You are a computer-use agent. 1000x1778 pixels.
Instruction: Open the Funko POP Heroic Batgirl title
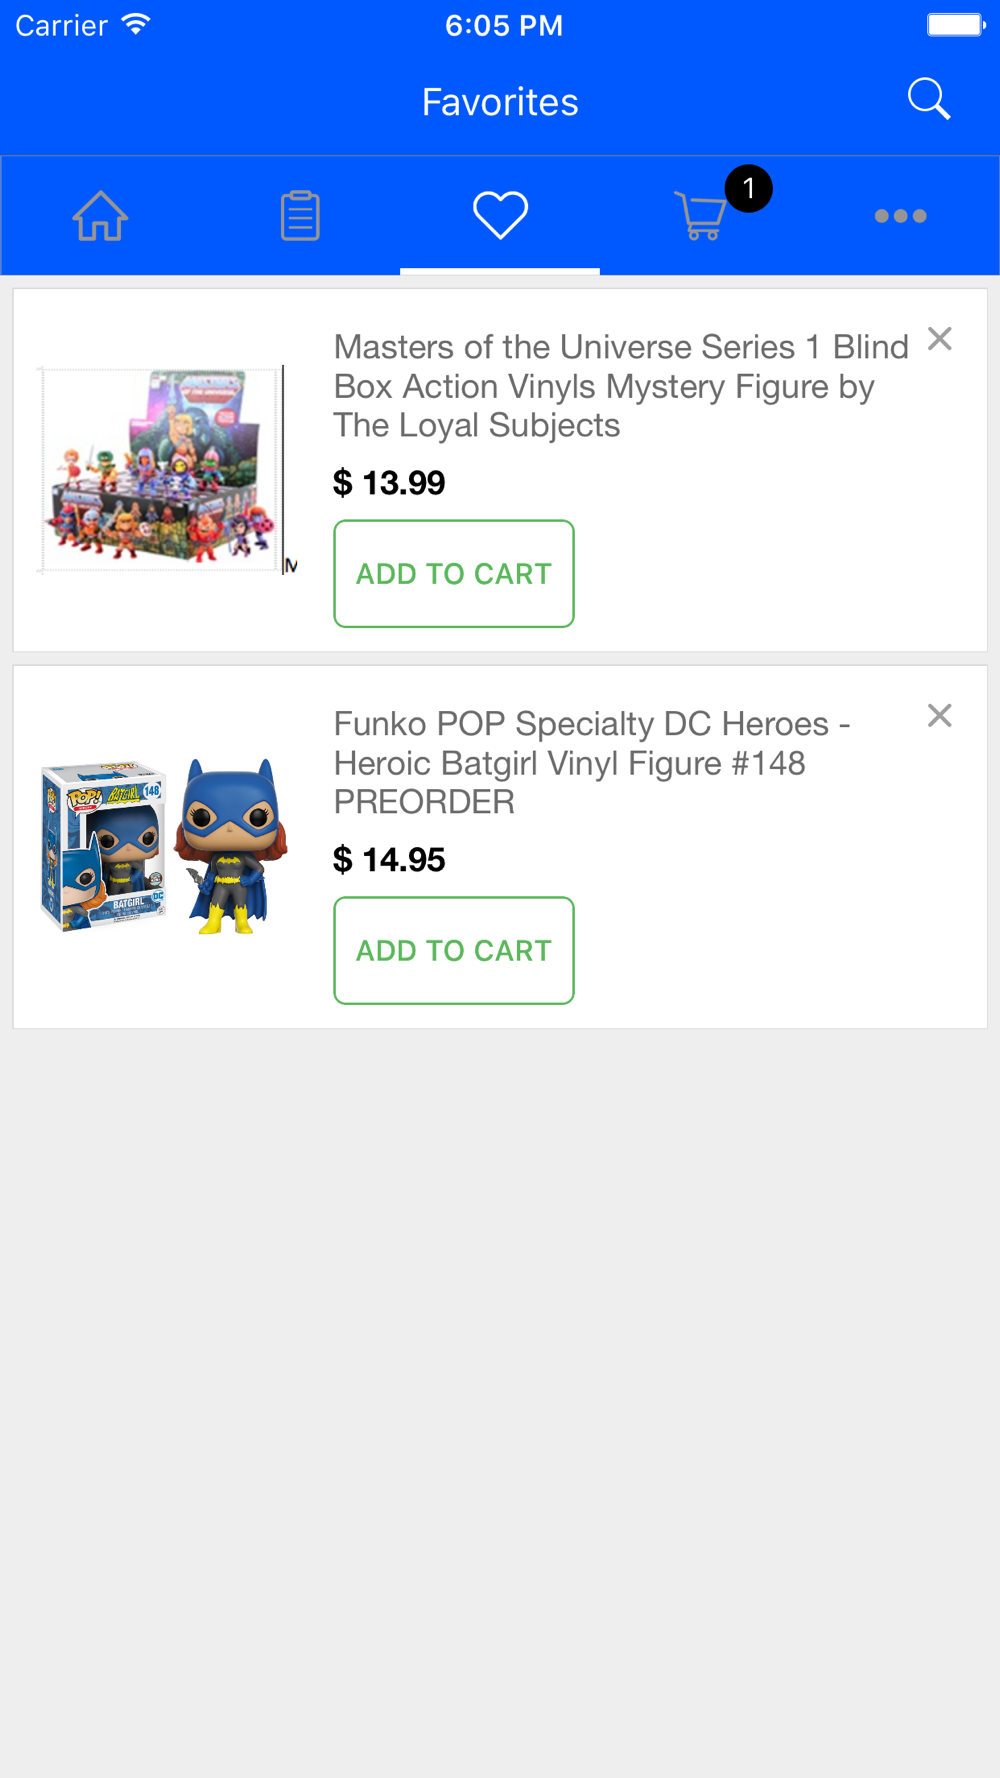(592, 763)
